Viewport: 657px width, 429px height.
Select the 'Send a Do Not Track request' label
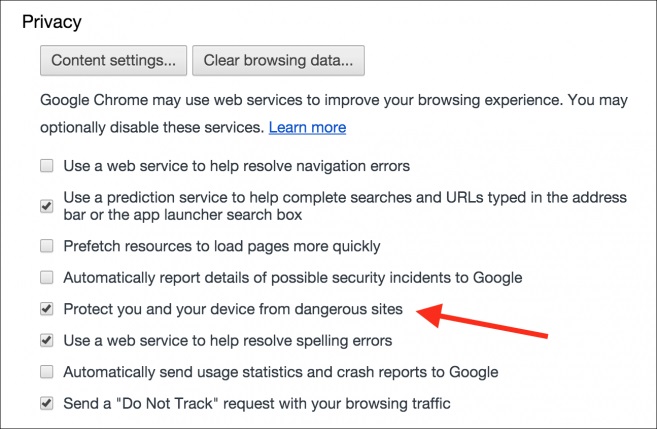click(257, 404)
